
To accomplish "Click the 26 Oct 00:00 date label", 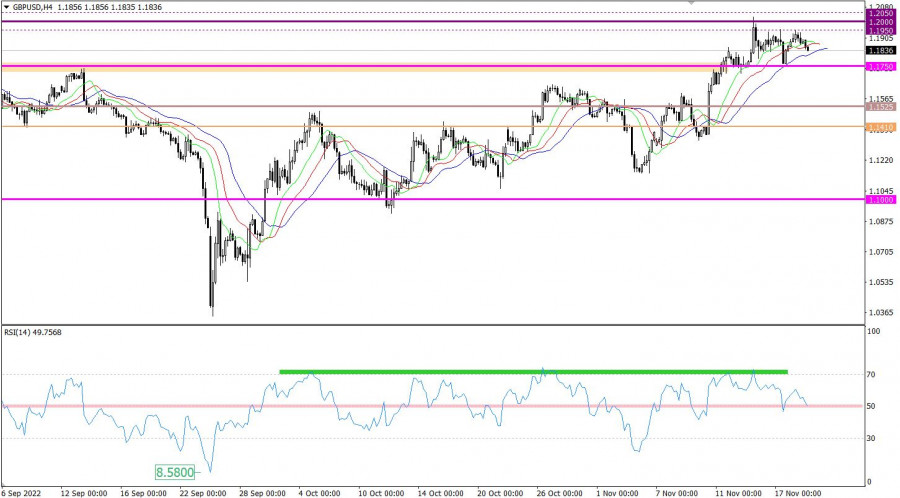I will tap(560, 493).
